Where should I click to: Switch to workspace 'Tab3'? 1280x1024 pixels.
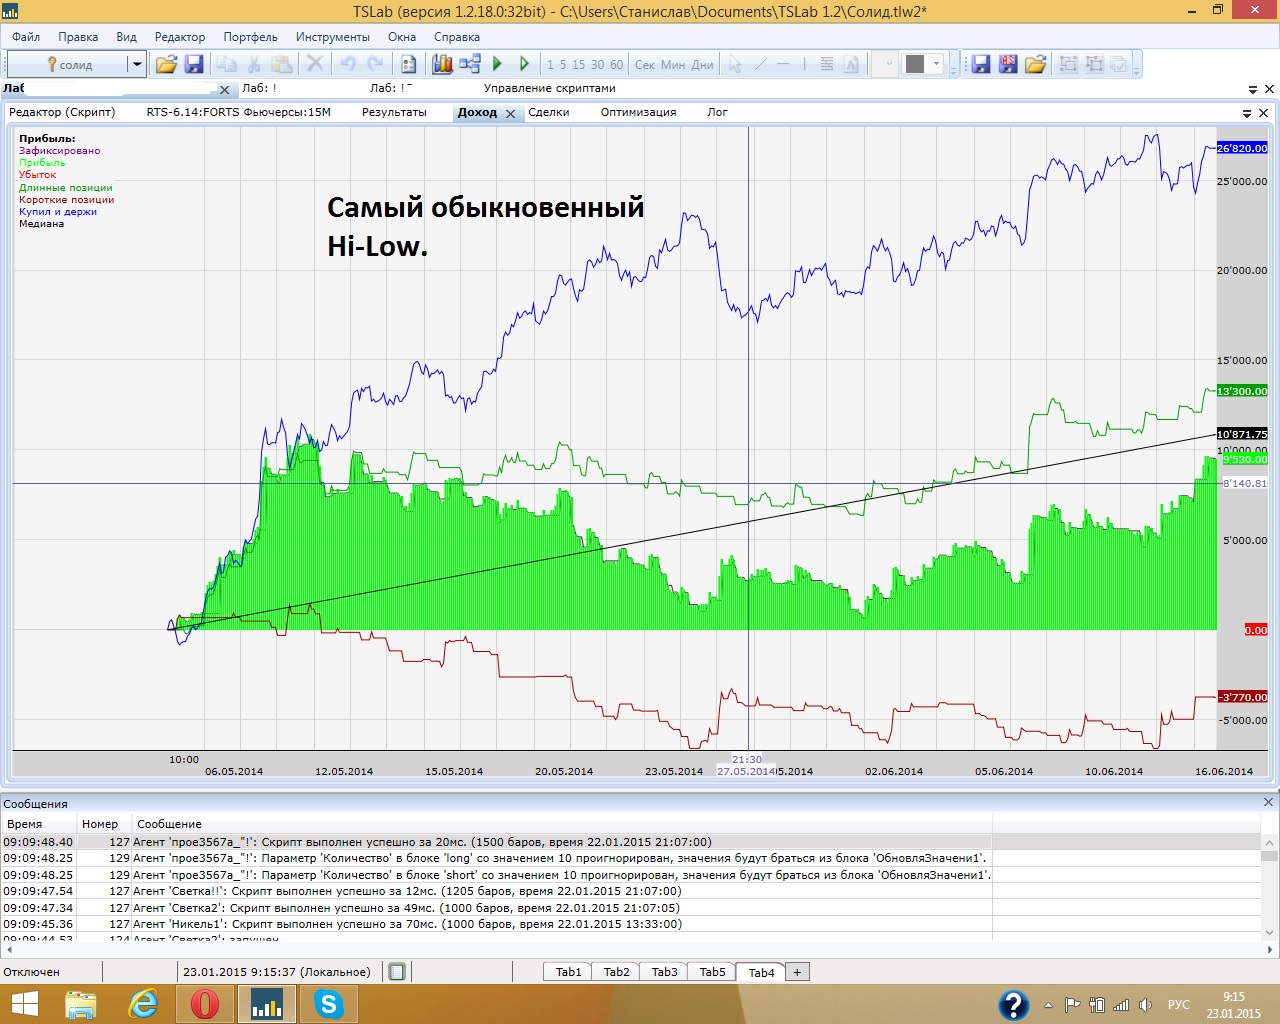pos(664,972)
